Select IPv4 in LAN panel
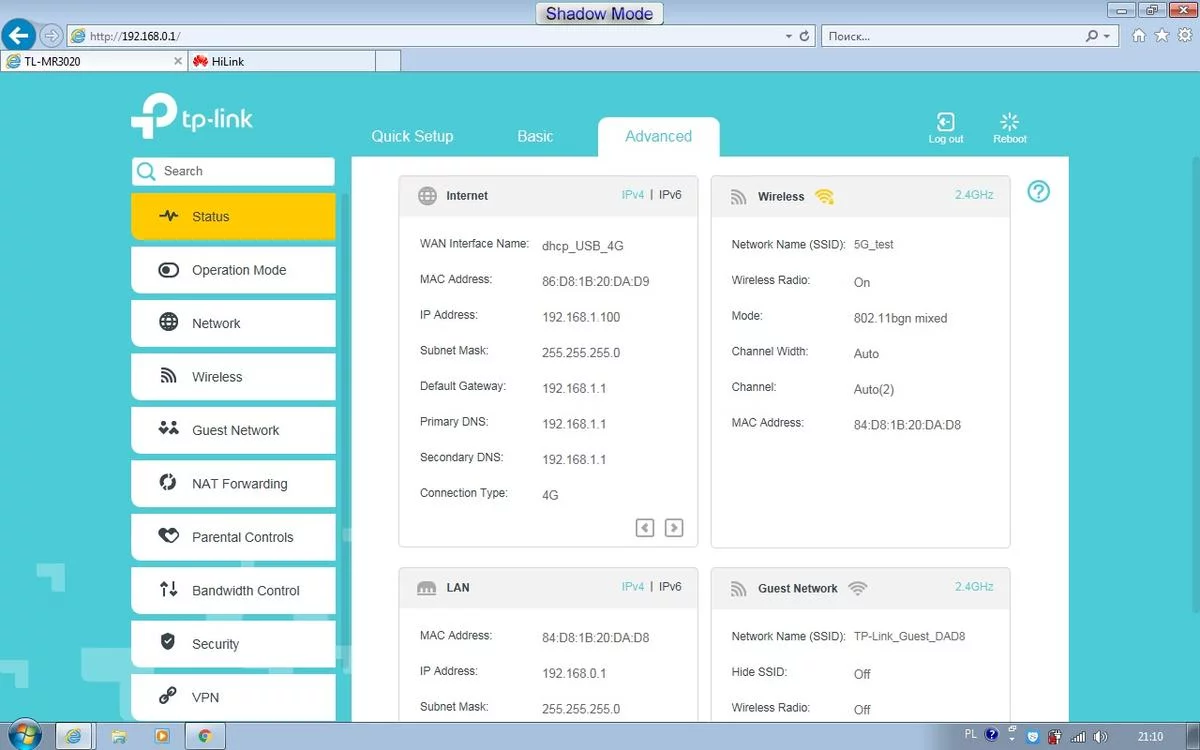 [633, 587]
